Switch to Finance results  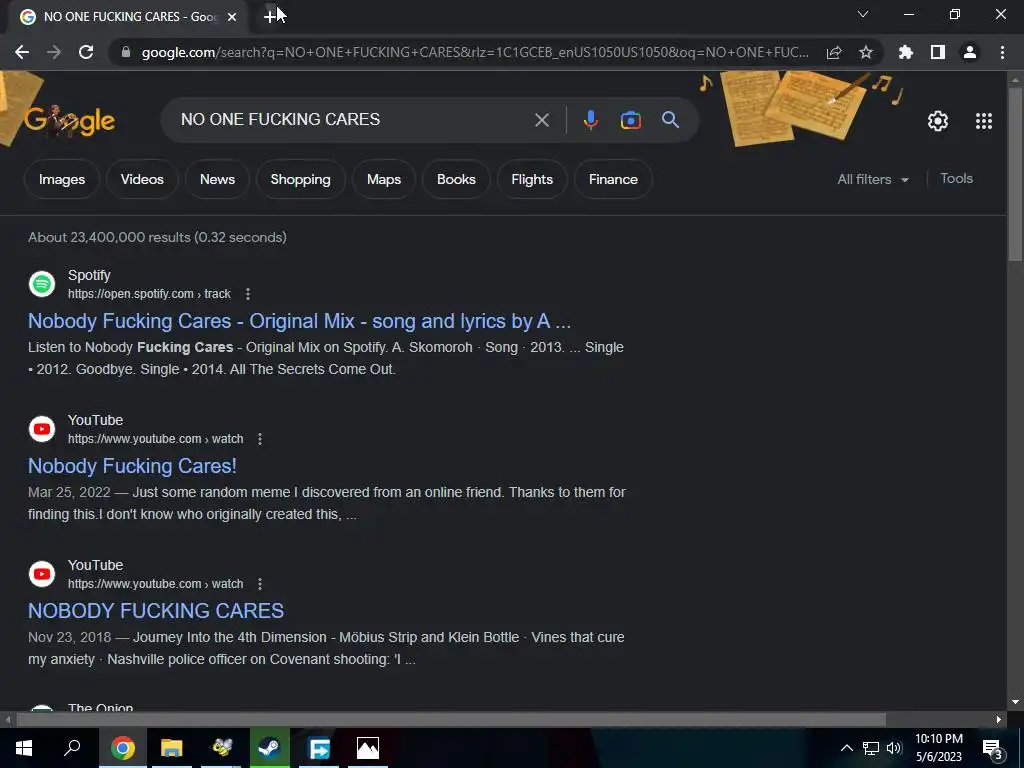[x=613, y=180]
